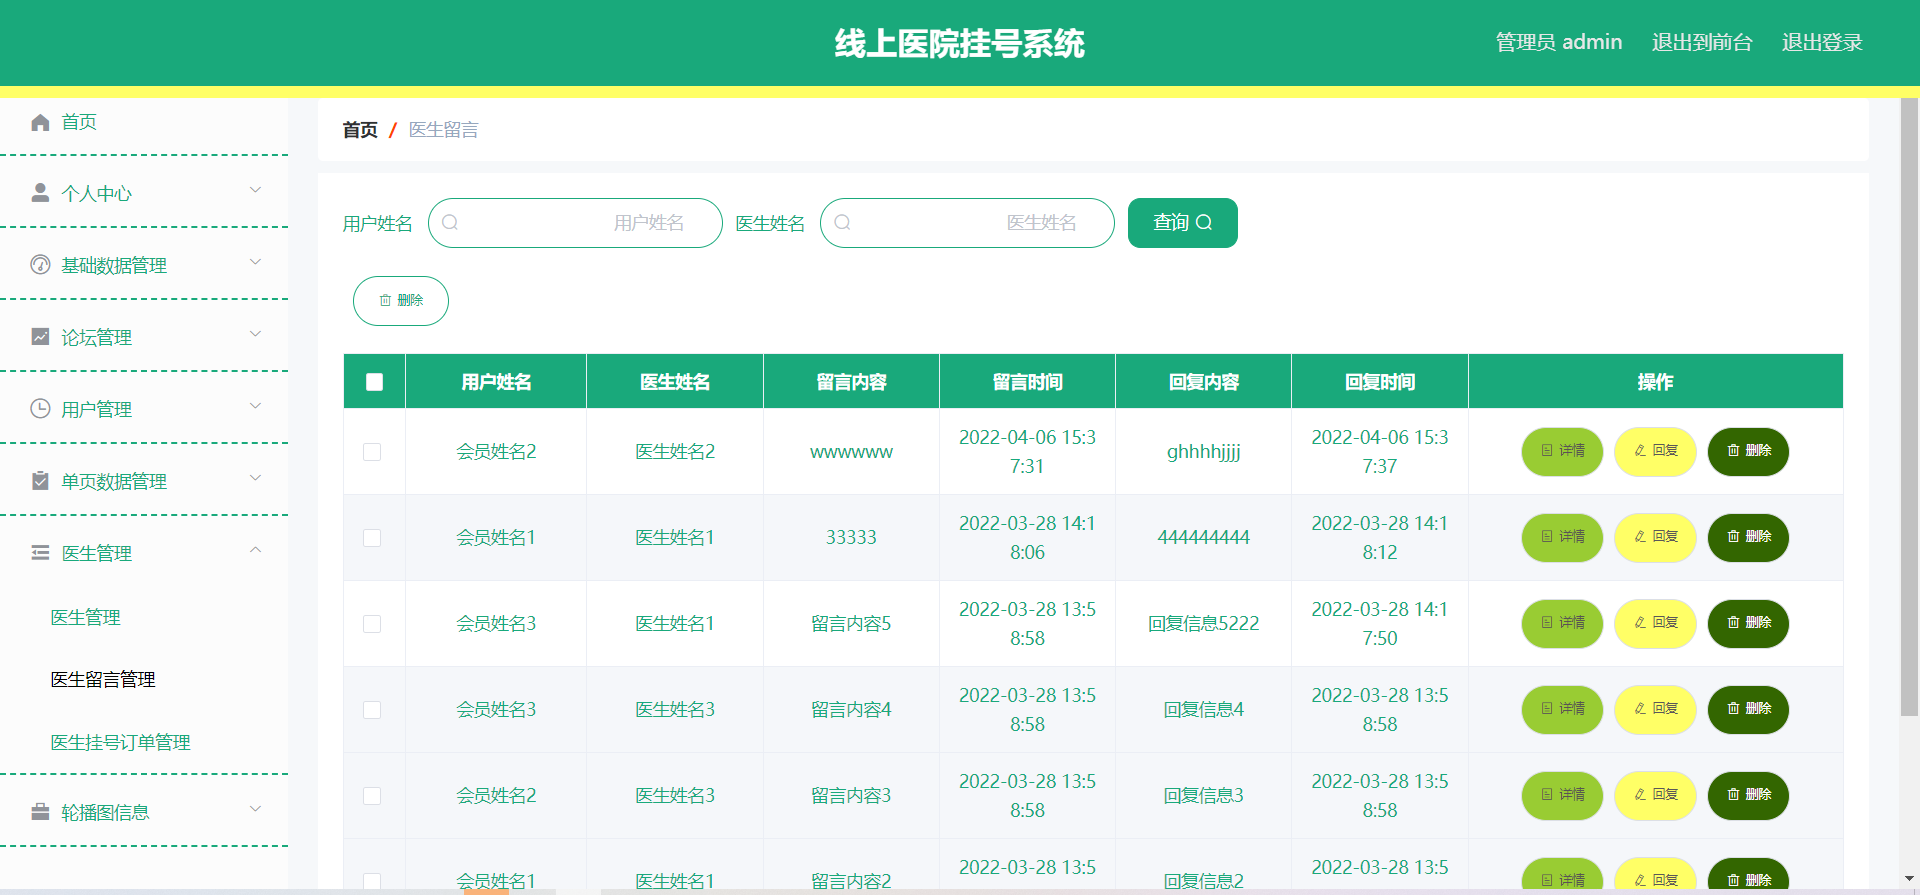The image size is (1920, 895).
Task: Click the home icon beside 首页
Action: [40, 122]
